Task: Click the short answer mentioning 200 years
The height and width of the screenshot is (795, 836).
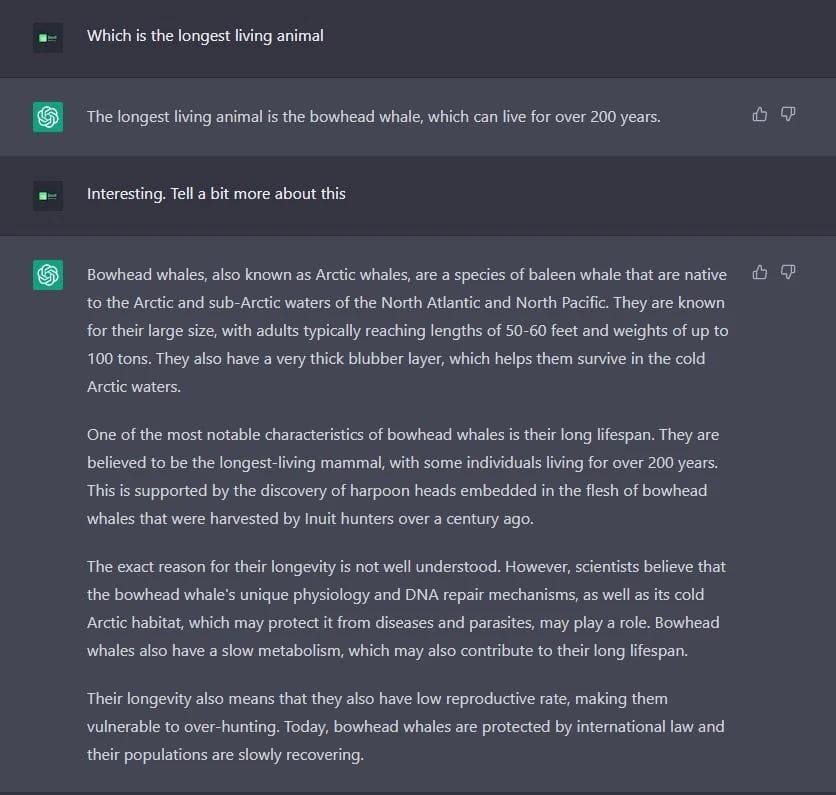Action: tap(373, 116)
